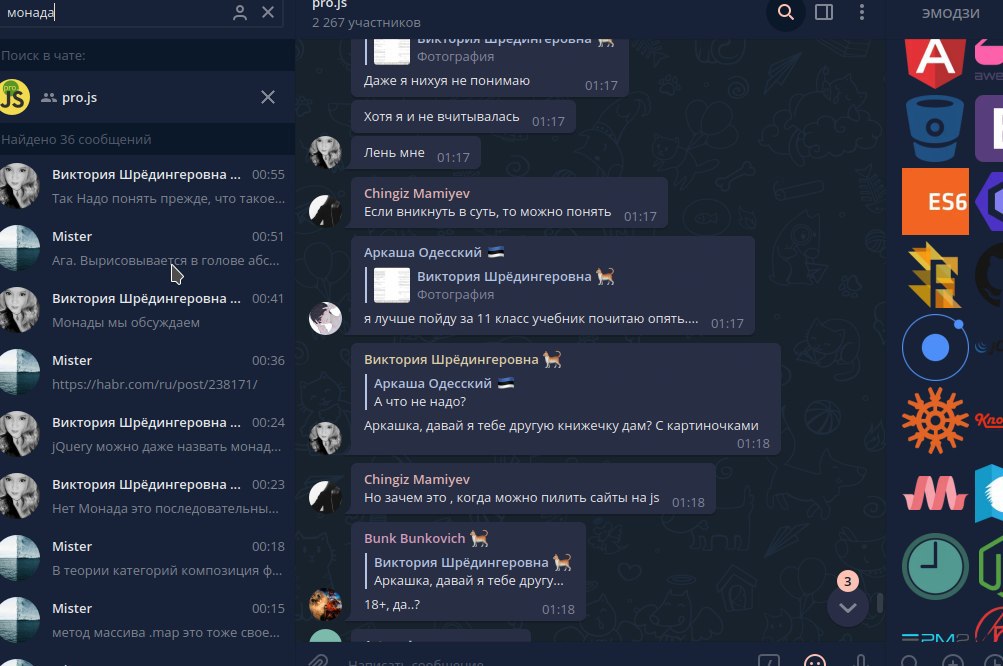The image size is (1003, 666).
Task: Click the search input containing "монада"
Action: point(115,12)
